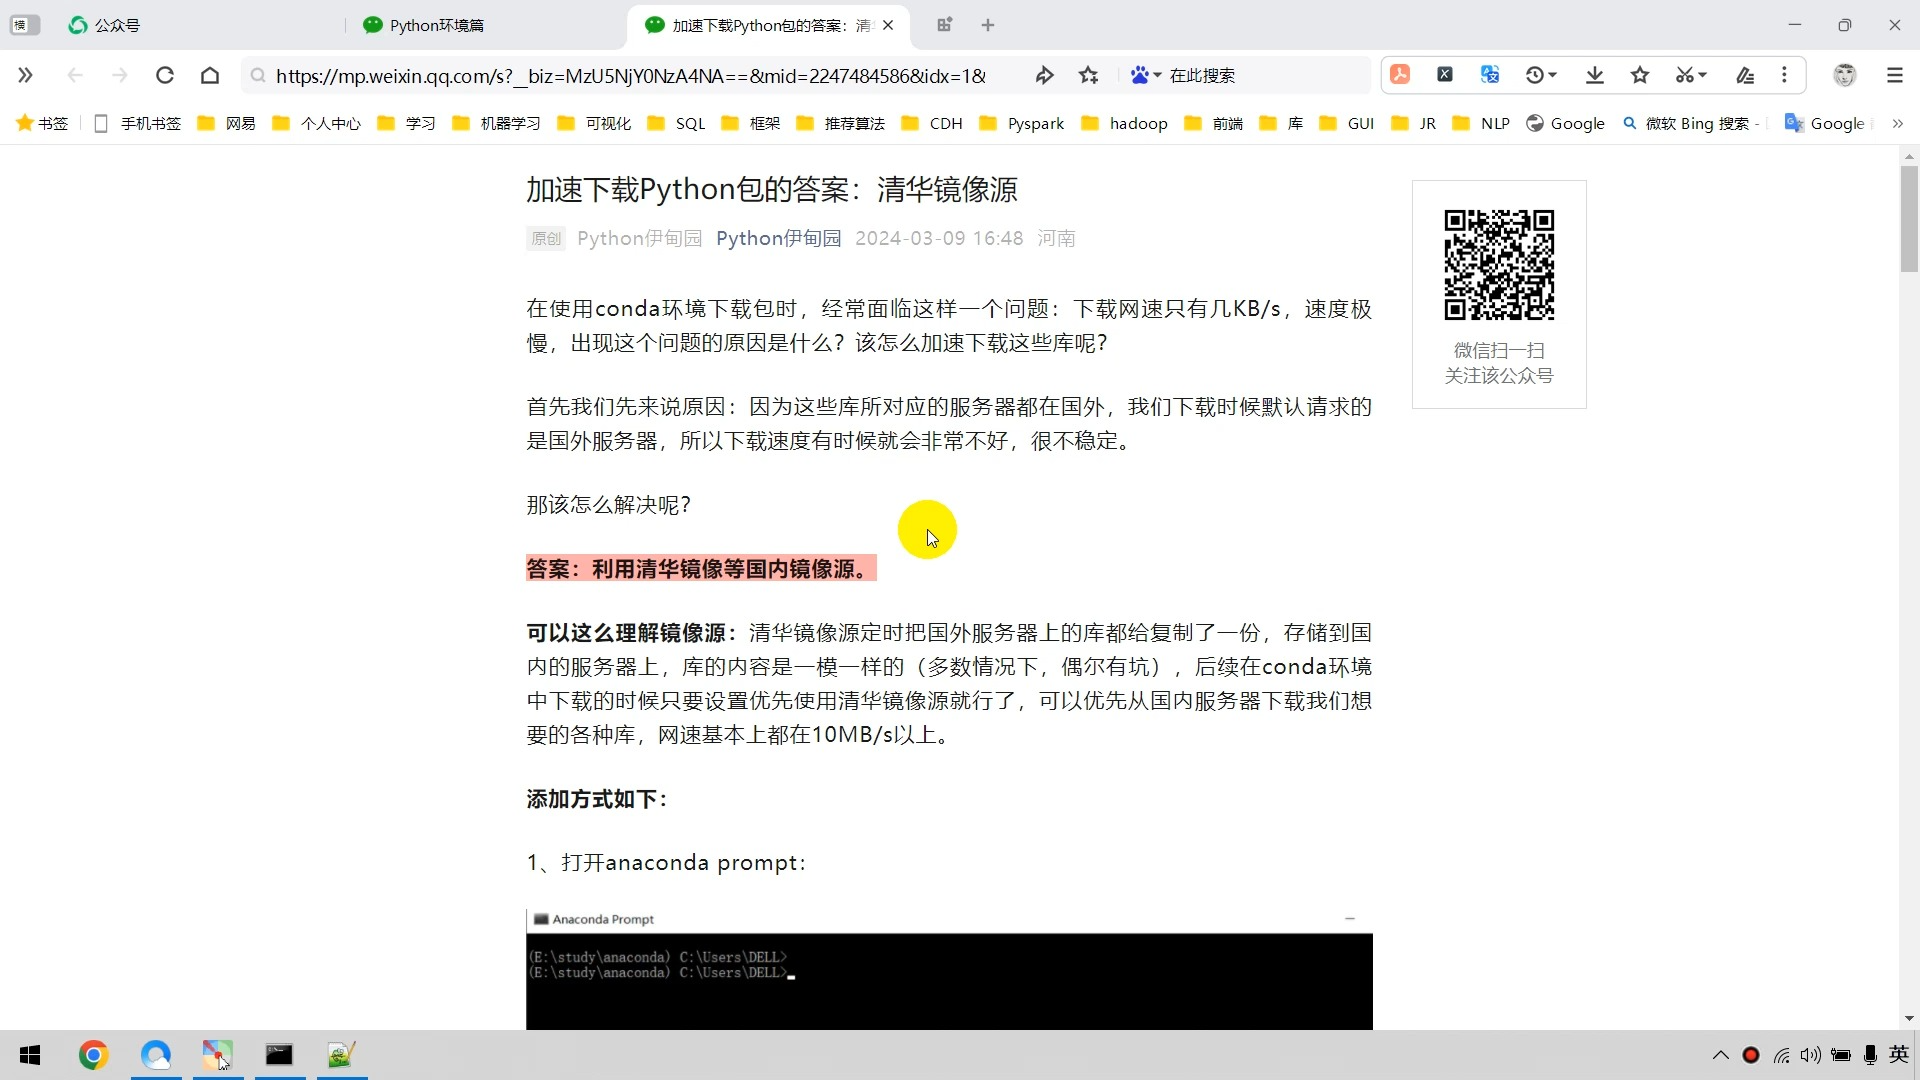Open the 可视化 bookmark folder
The height and width of the screenshot is (1080, 1920).
click(594, 123)
